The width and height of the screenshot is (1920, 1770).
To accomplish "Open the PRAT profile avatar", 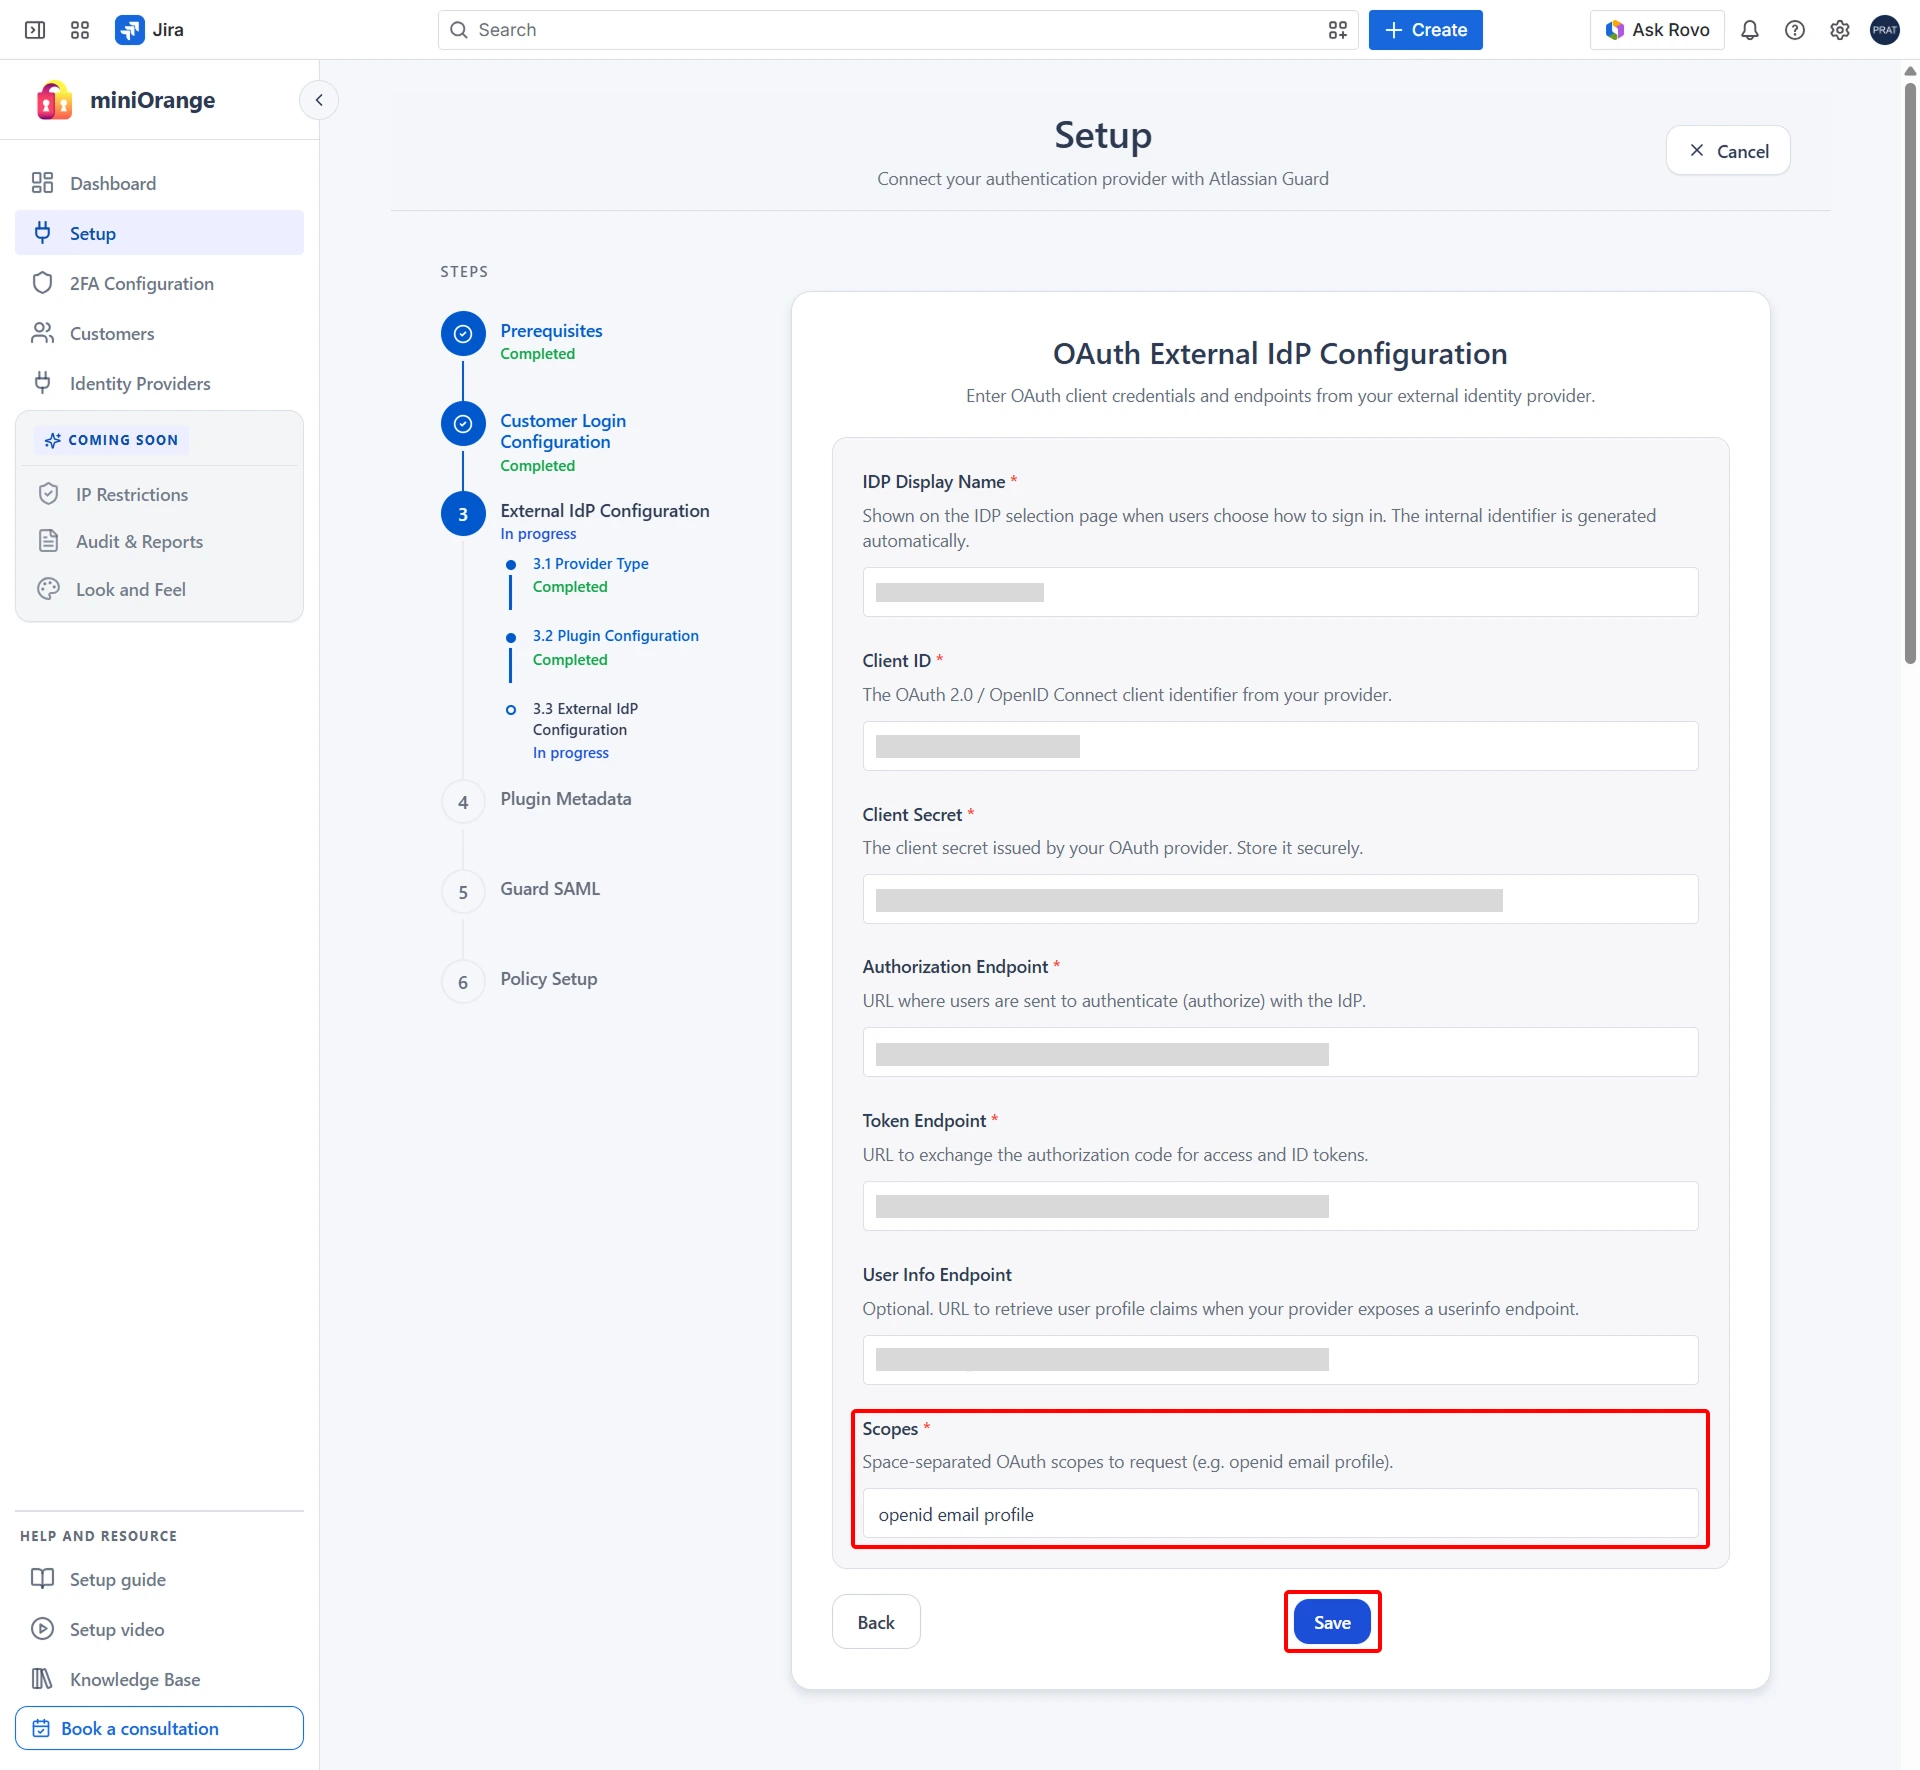I will [x=1885, y=30].
